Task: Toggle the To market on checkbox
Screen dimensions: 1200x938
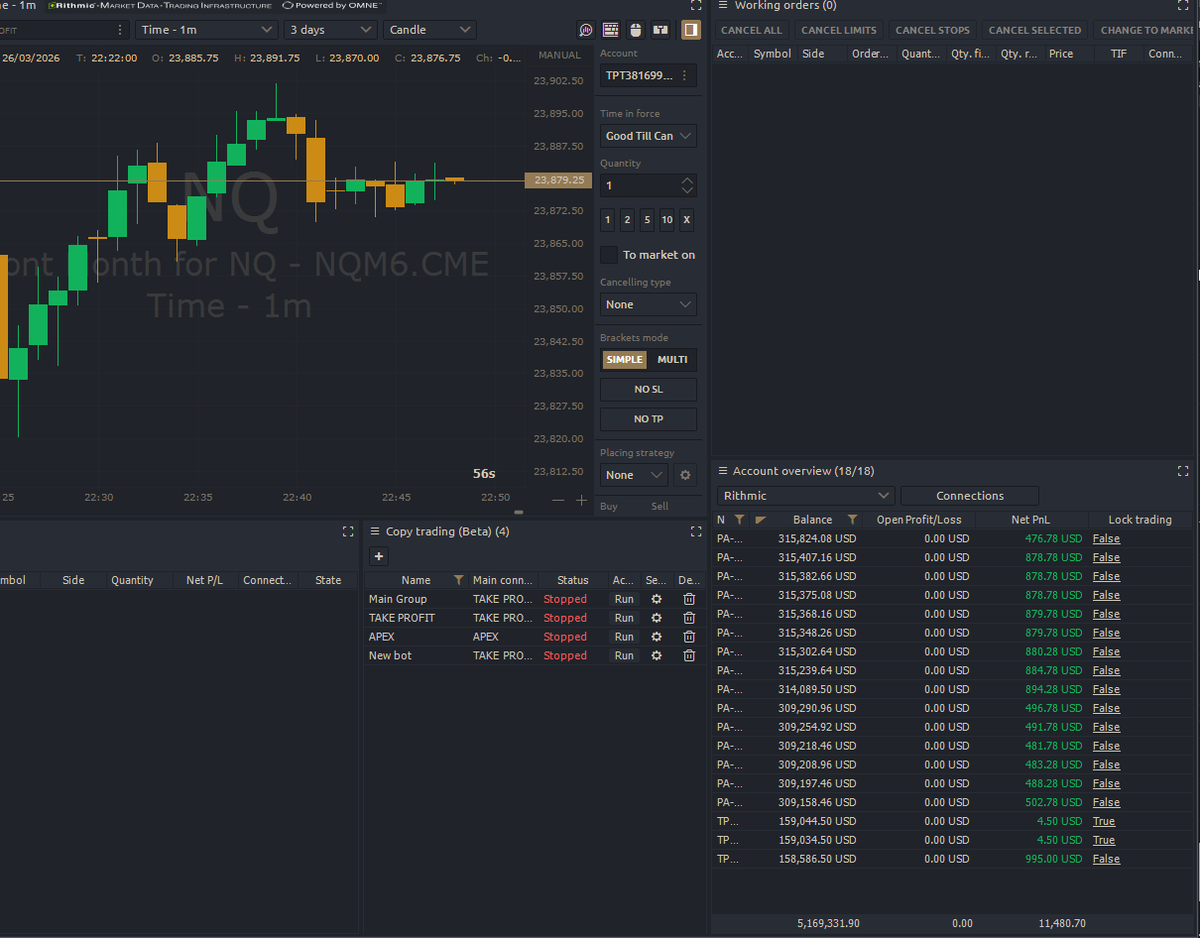Action: tap(609, 255)
